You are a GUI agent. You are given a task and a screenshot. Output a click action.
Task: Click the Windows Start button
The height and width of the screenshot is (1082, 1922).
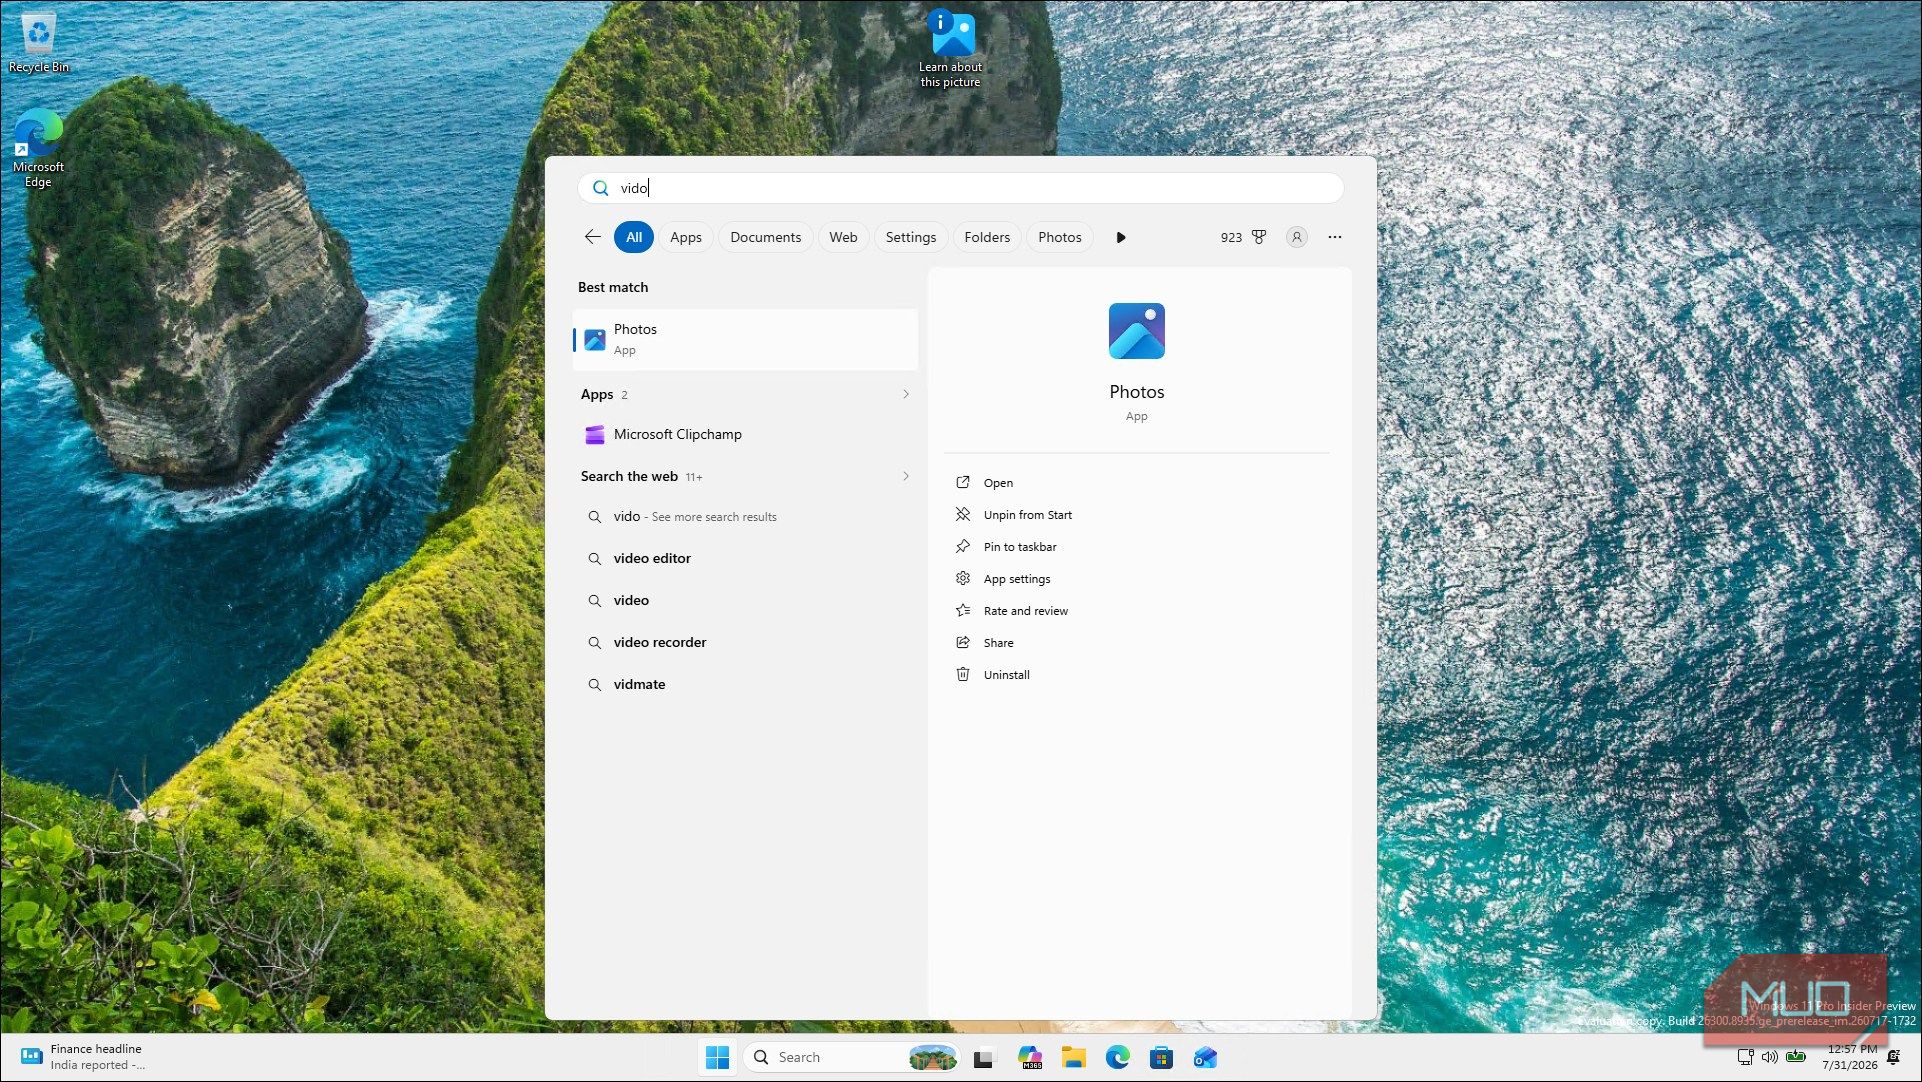717,1057
